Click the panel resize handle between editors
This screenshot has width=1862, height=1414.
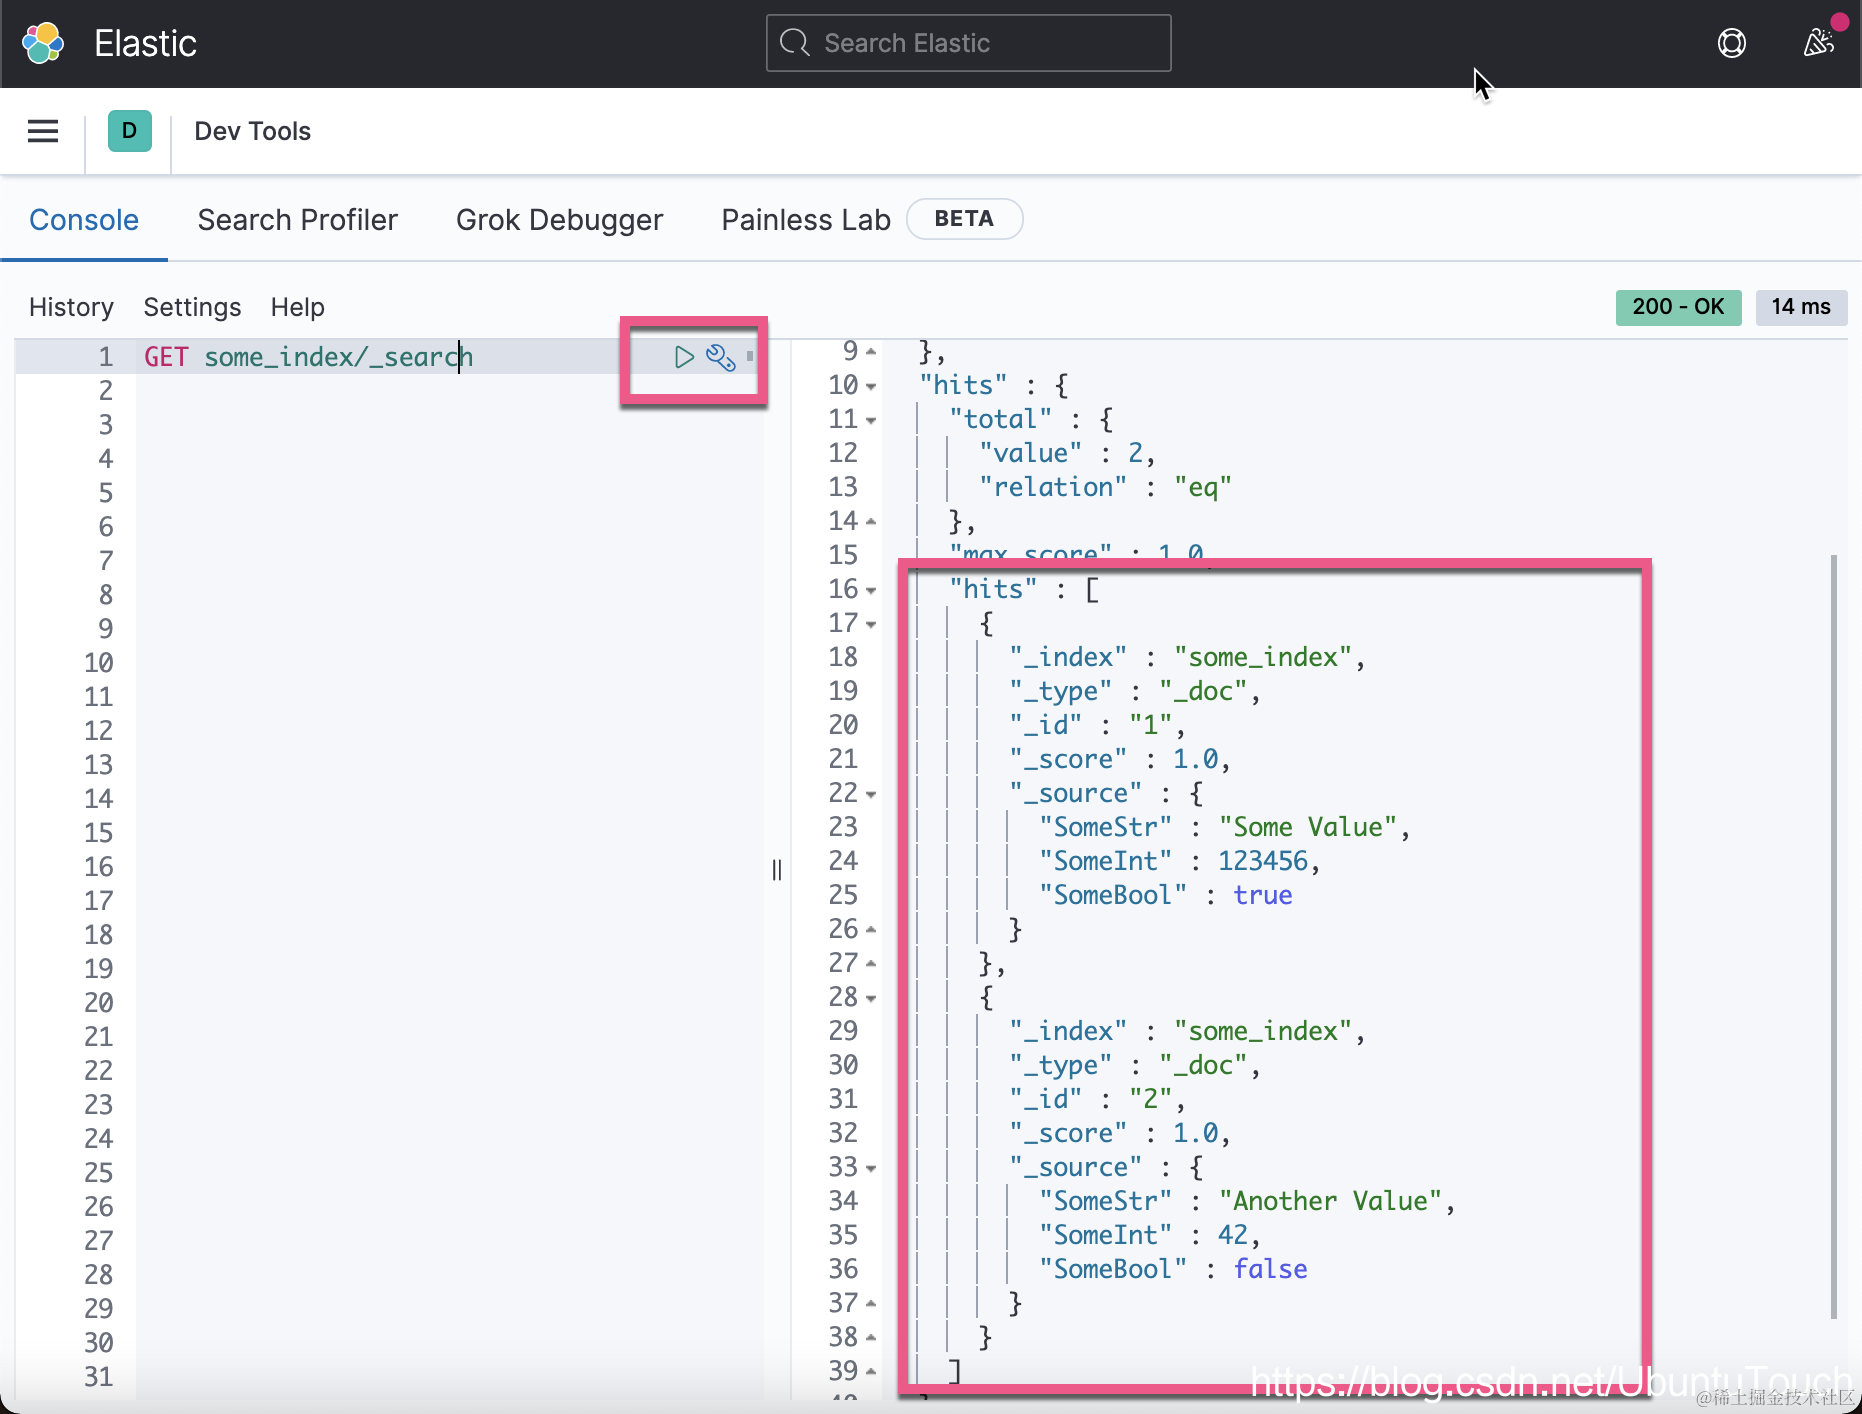click(x=777, y=870)
